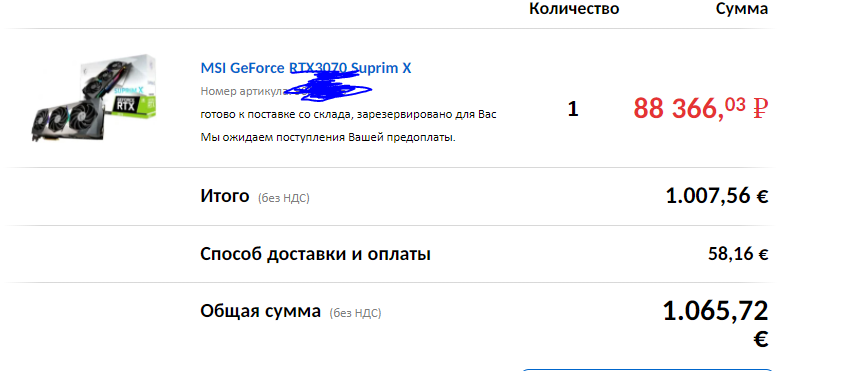Select the Итого subtotal label
The width and height of the screenshot is (852, 371).
[x=225, y=196]
